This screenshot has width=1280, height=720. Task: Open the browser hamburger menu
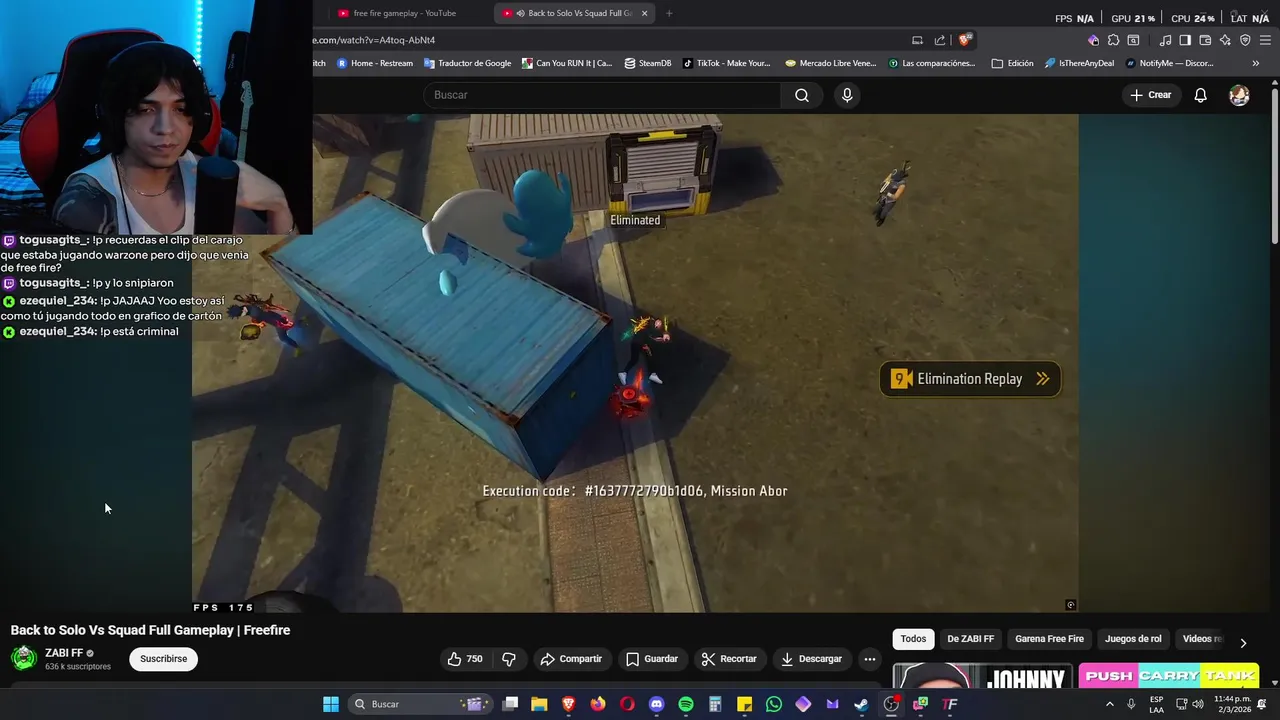(x=1265, y=40)
